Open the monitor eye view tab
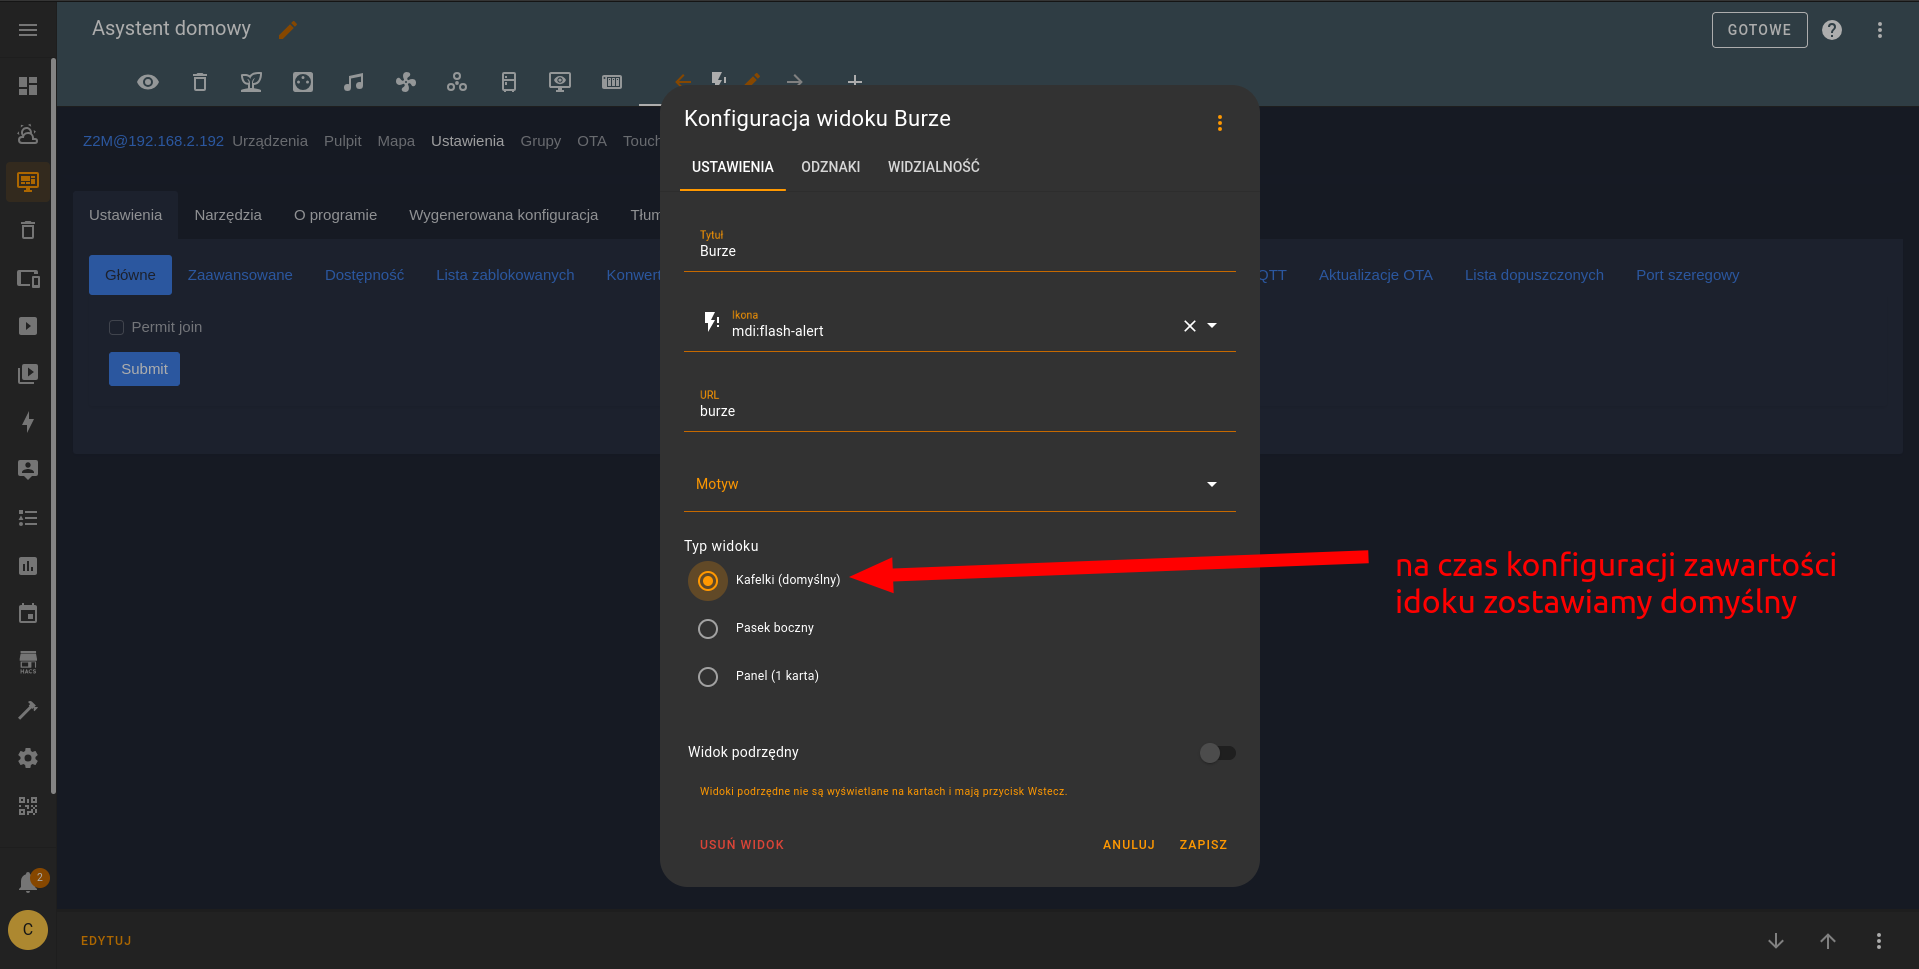This screenshot has height=969, width=1919. (560, 82)
